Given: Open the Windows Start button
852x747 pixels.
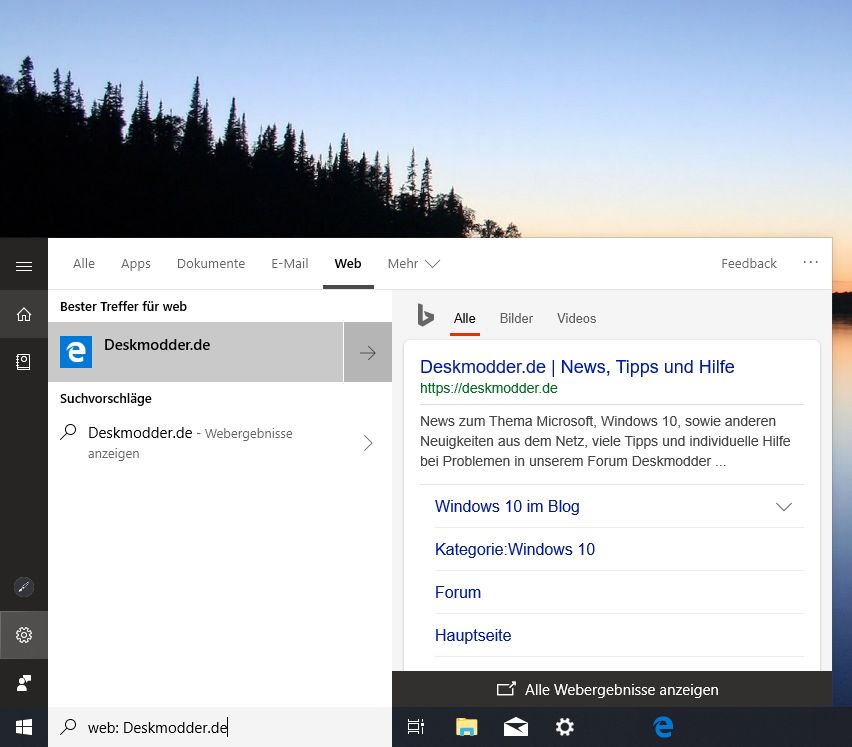Looking at the screenshot, I should click(24, 727).
